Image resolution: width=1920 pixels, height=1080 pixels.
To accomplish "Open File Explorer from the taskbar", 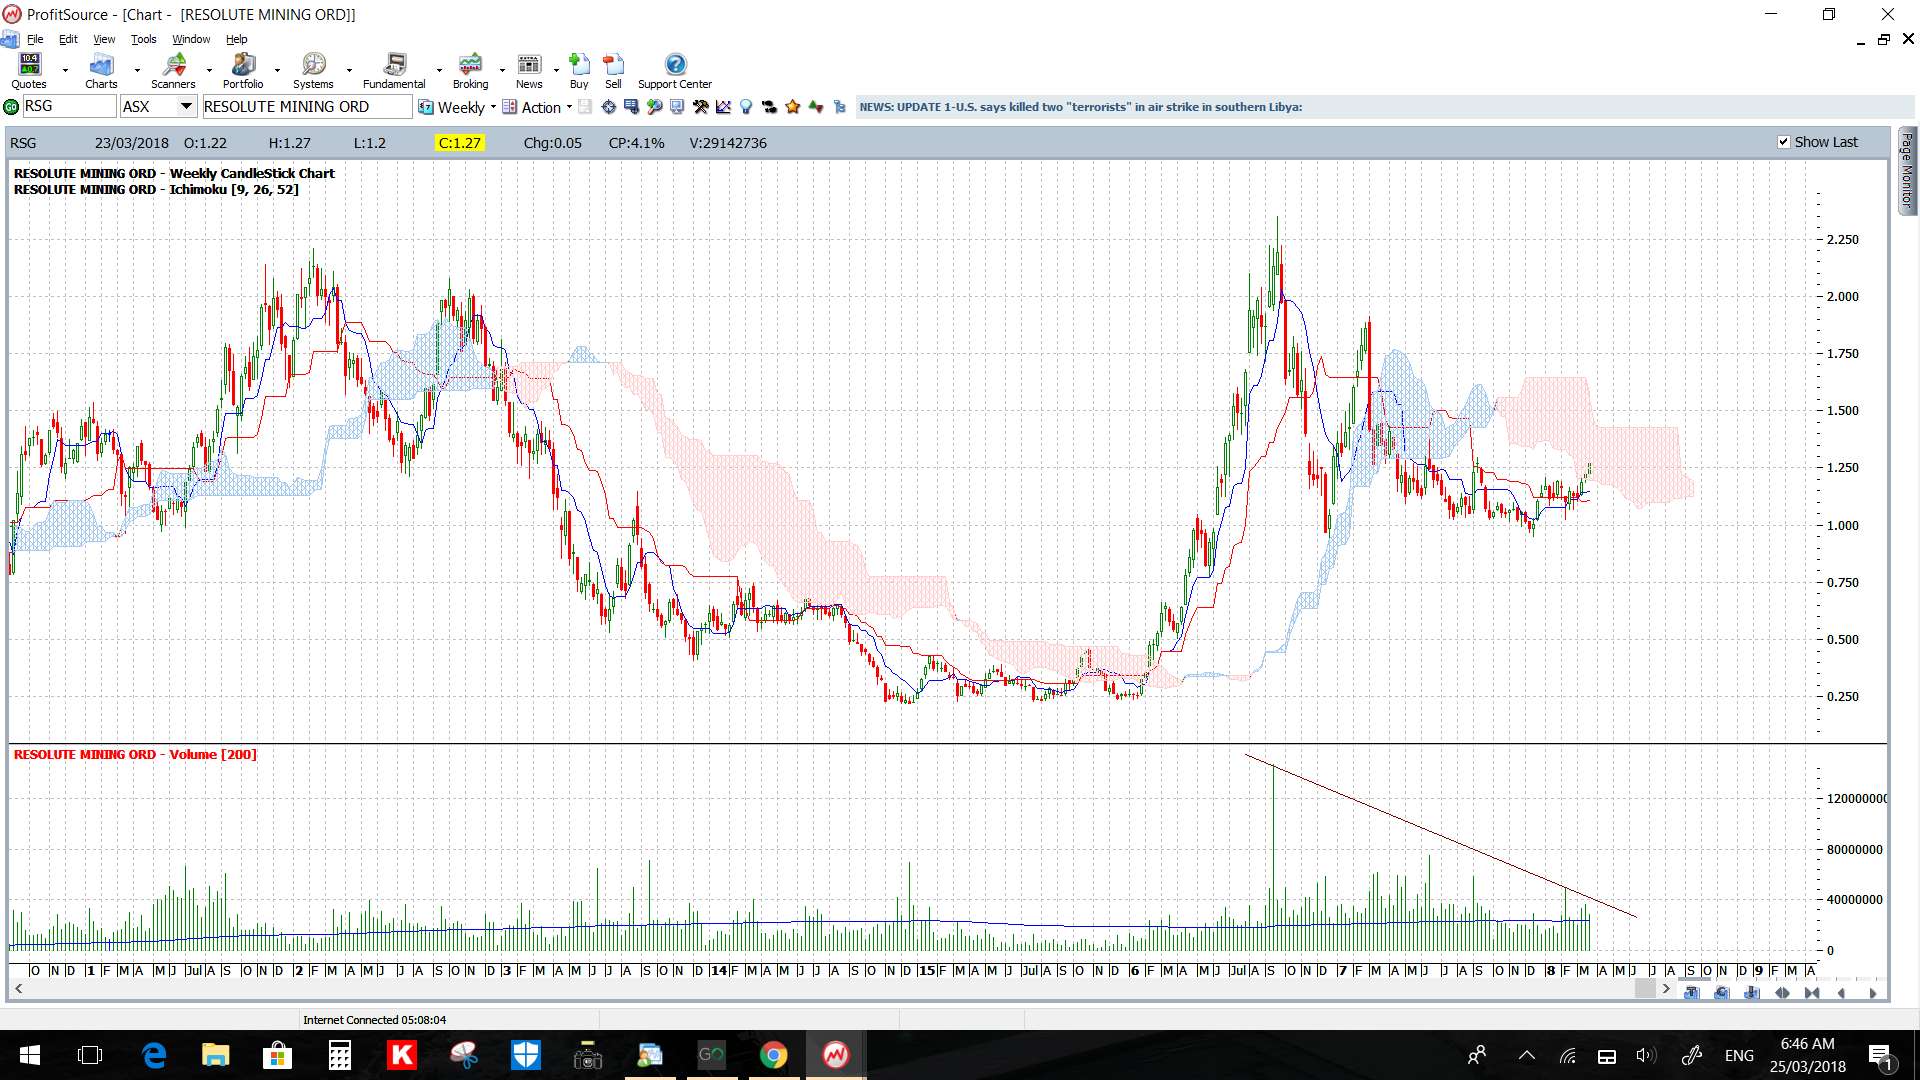I will [215, 1055].
